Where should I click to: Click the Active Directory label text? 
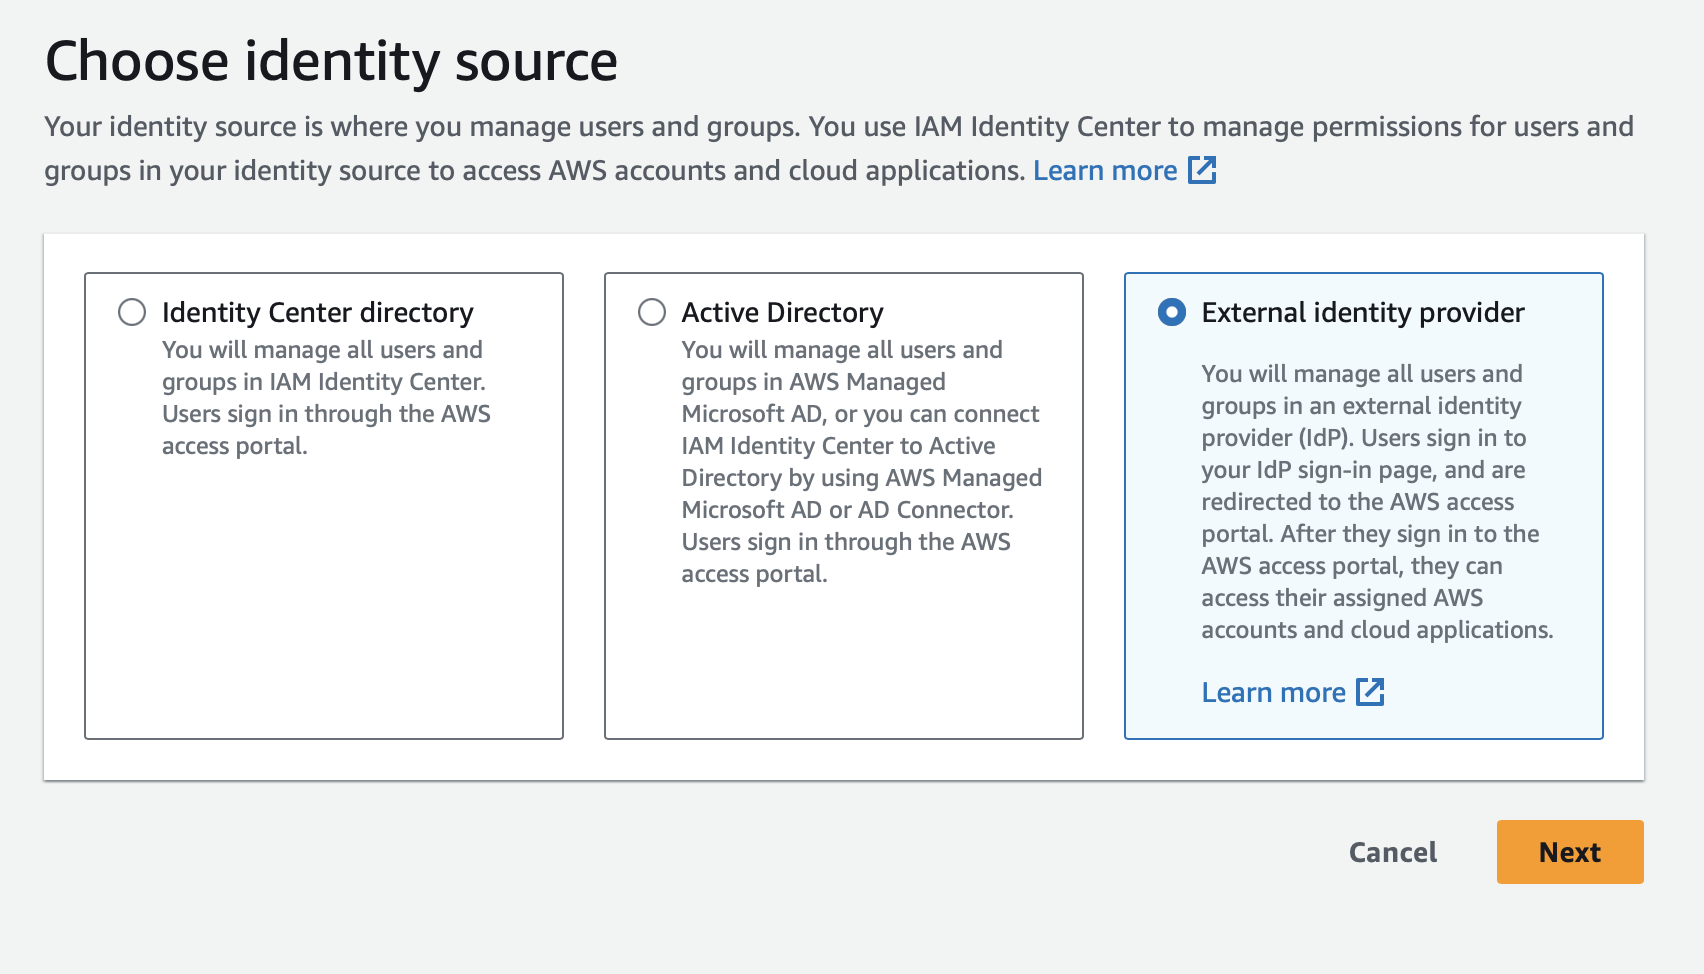781,312
